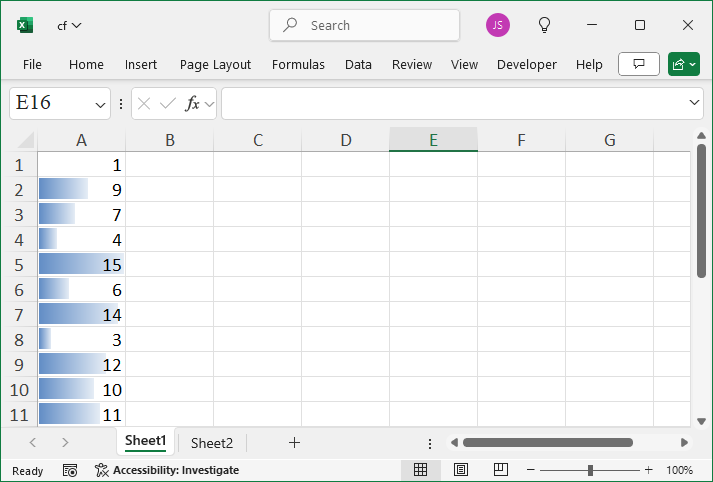The height and width of the screenshot is (482, 713).
Task: Switch to Normal view icon
Action: (421, 470)
